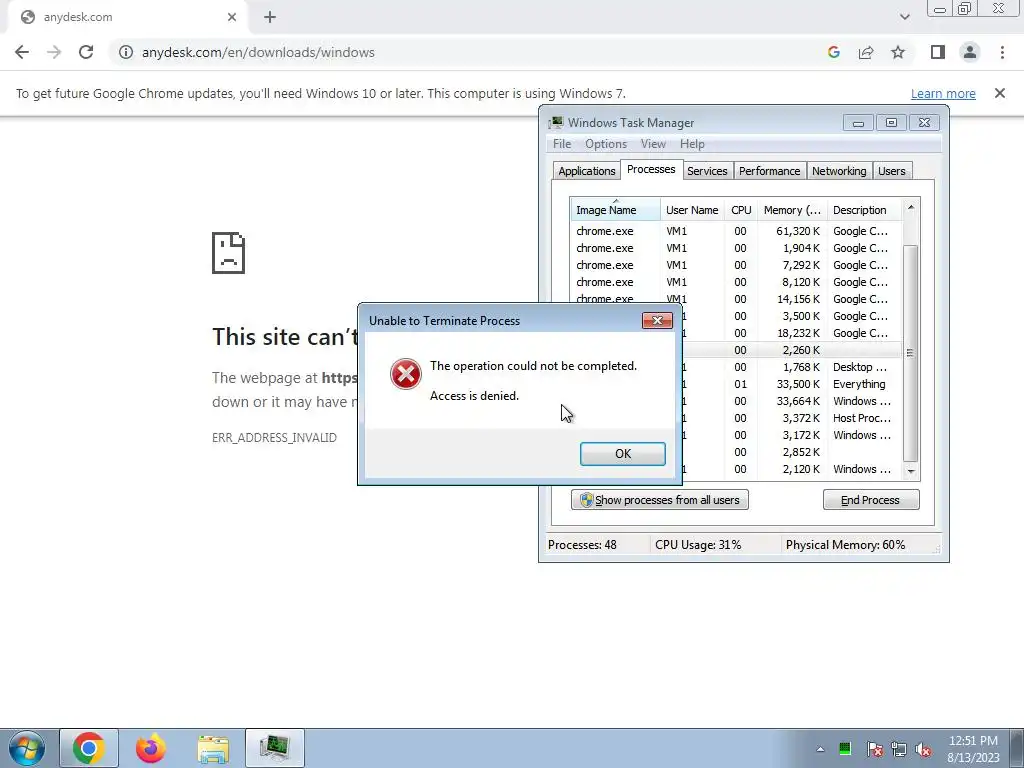The image size is (1024, 768).
Task: Select the Host Proc... process row
Action: [792, 418]
